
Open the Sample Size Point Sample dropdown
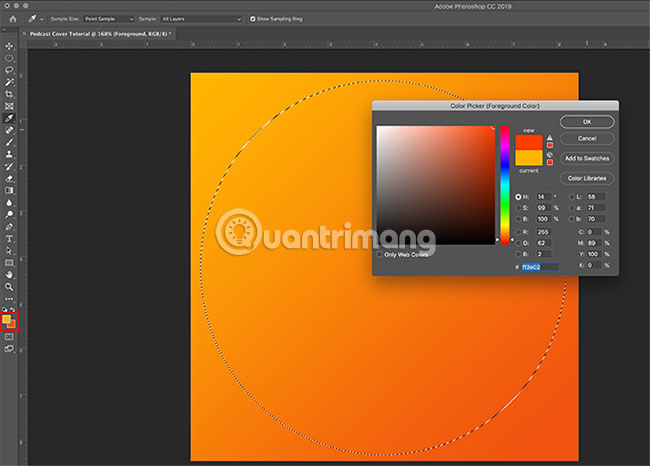click(x=109, y=19)
